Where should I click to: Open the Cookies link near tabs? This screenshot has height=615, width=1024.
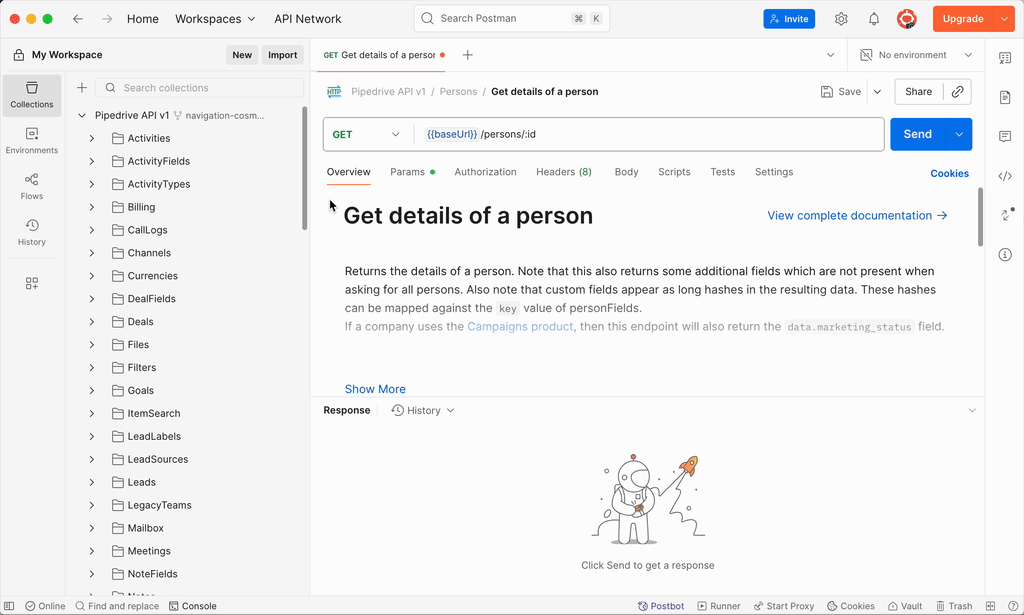[949, 173]
